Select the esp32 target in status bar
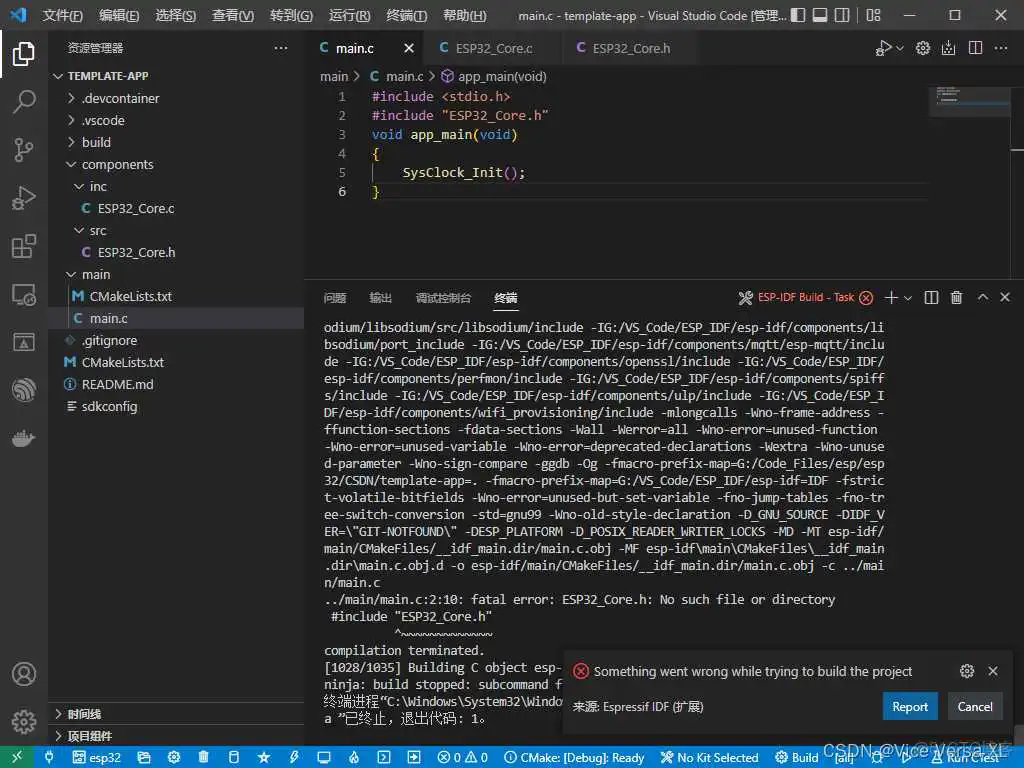 click(97, 757)
